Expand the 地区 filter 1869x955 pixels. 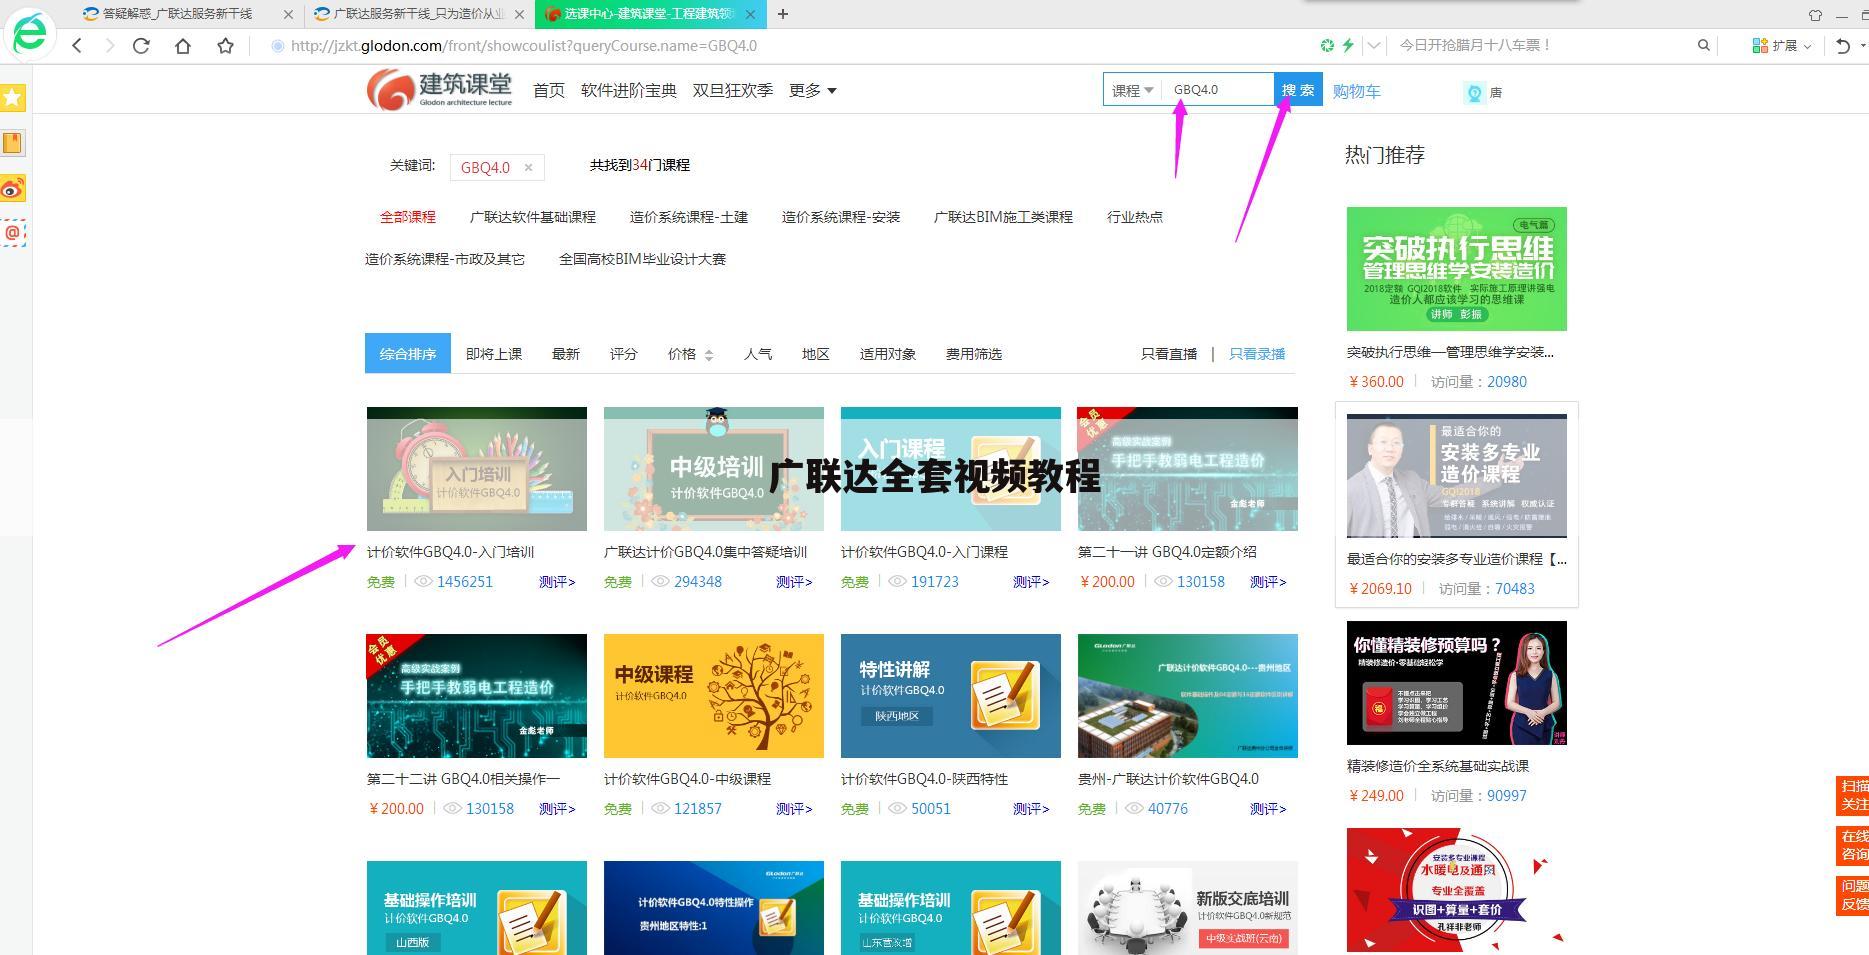(x=815, y=354)
